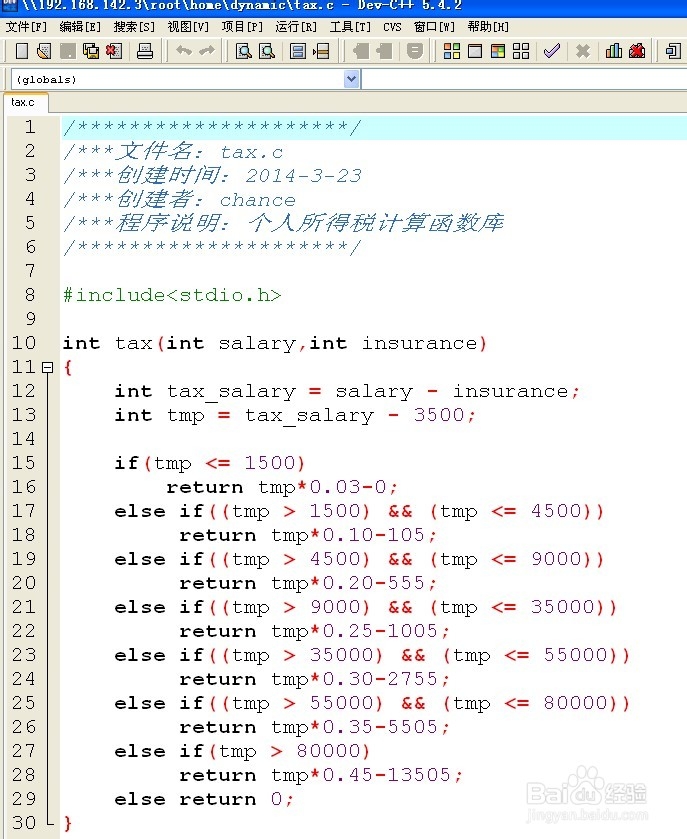This screenshot has width=687, height=839.
Task: Open the 视图[V] menu
Action: pos(188,27)
